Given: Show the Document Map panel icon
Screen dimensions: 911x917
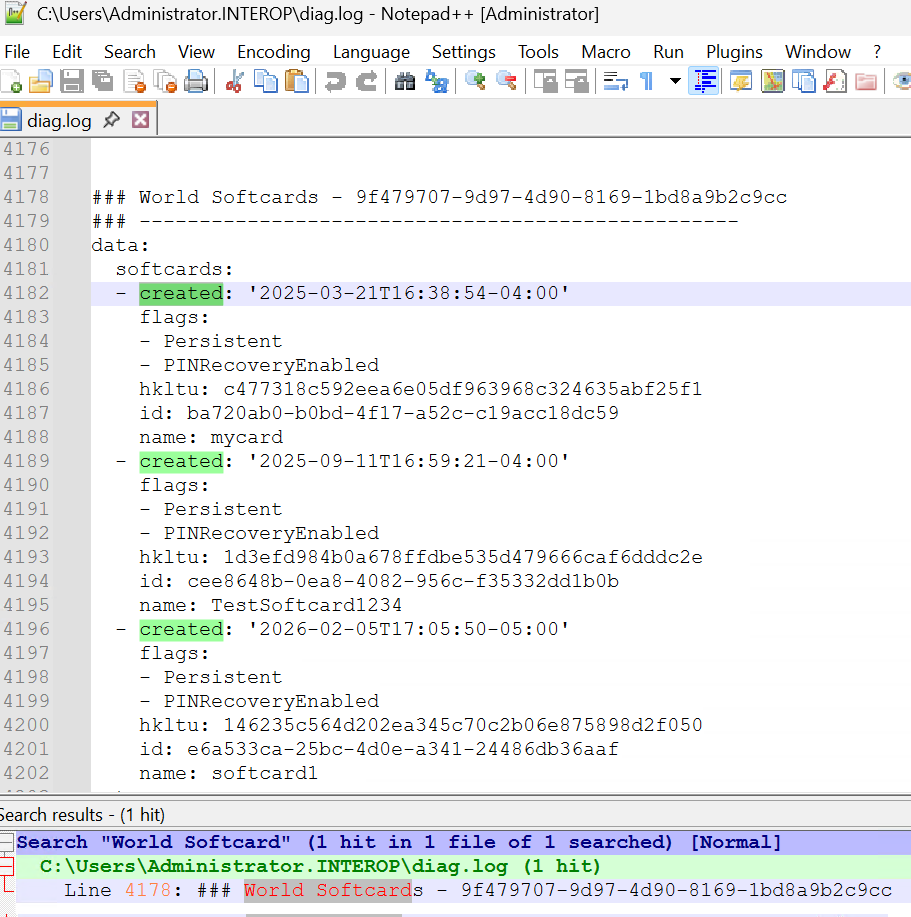Looking at the screenshot, I should (772, 81).
